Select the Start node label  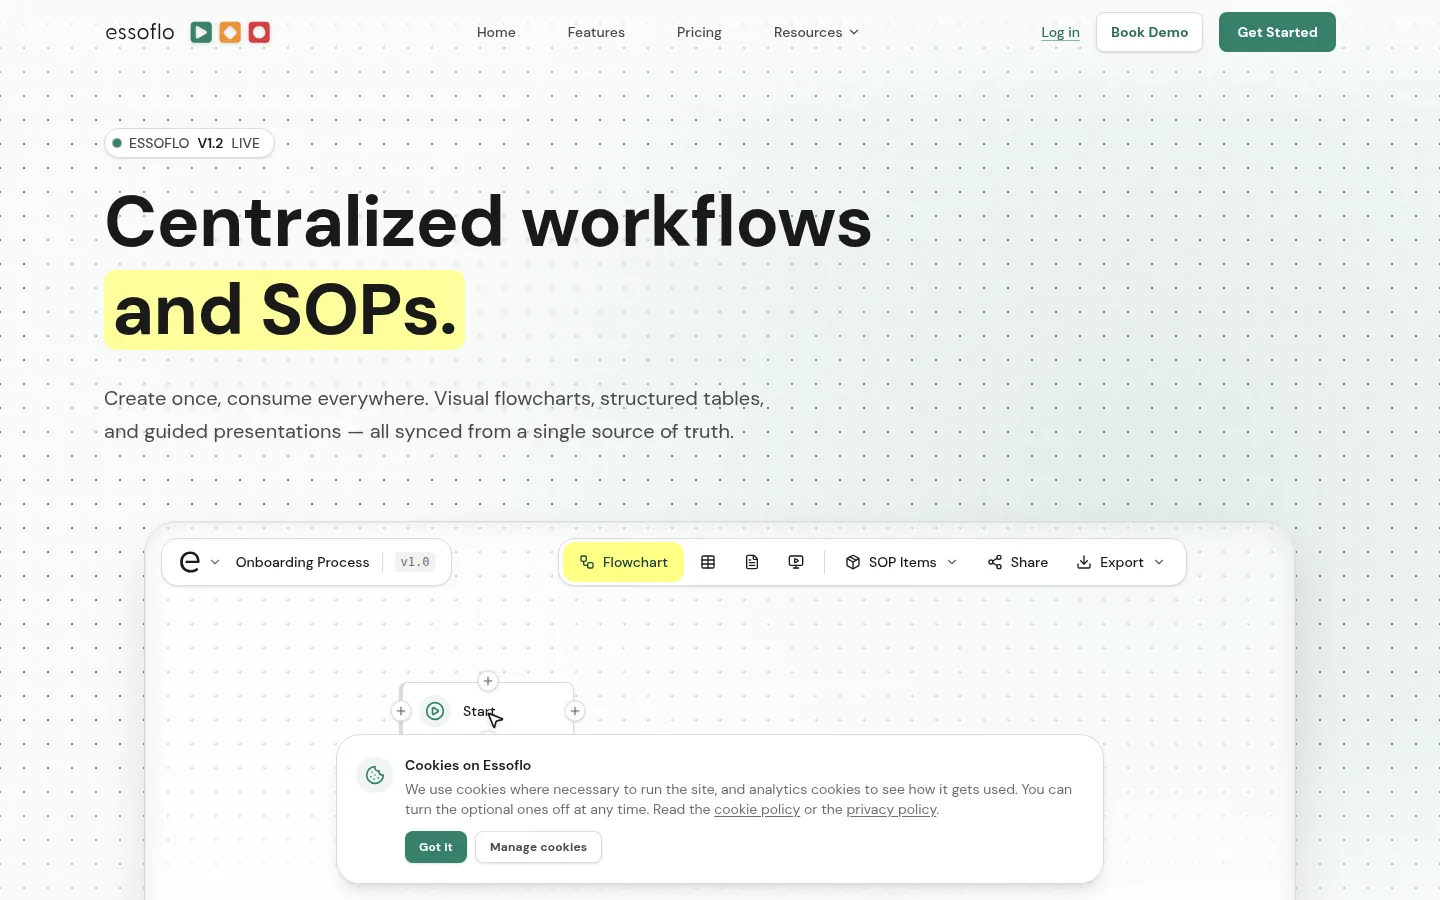point(479,711)
